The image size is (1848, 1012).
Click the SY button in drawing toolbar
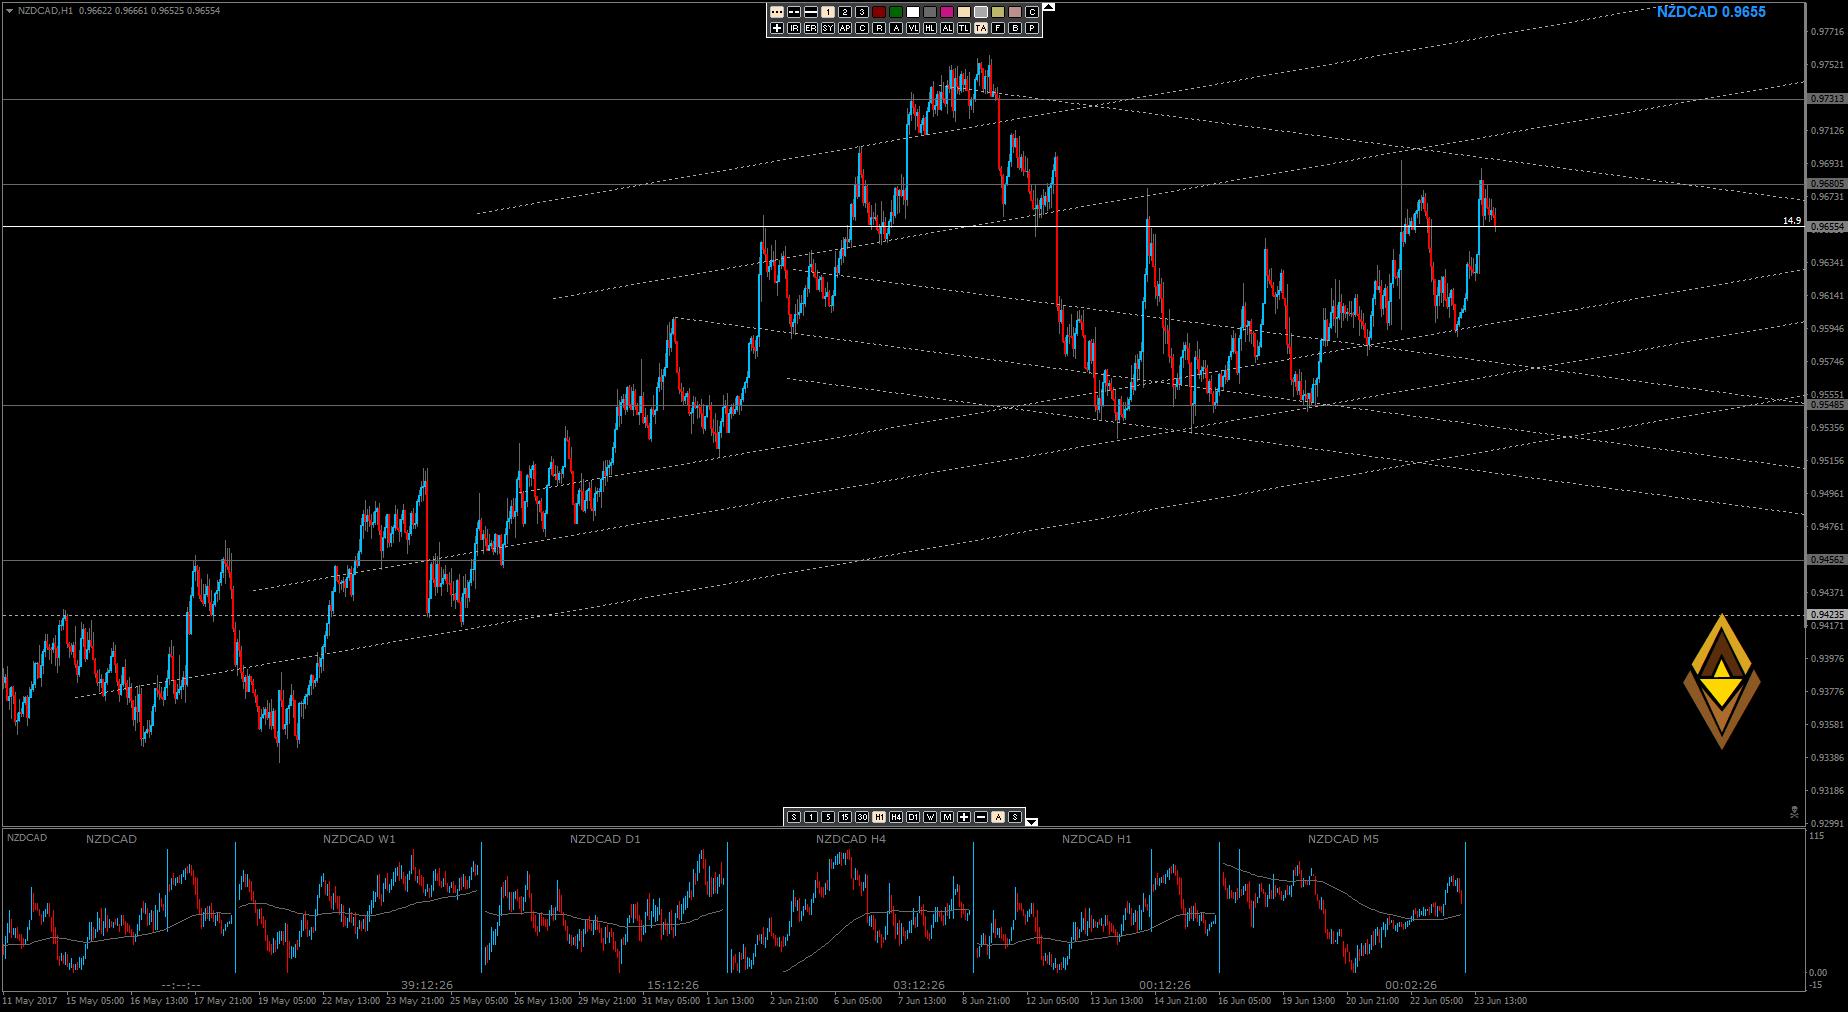[x=828, y=28]
